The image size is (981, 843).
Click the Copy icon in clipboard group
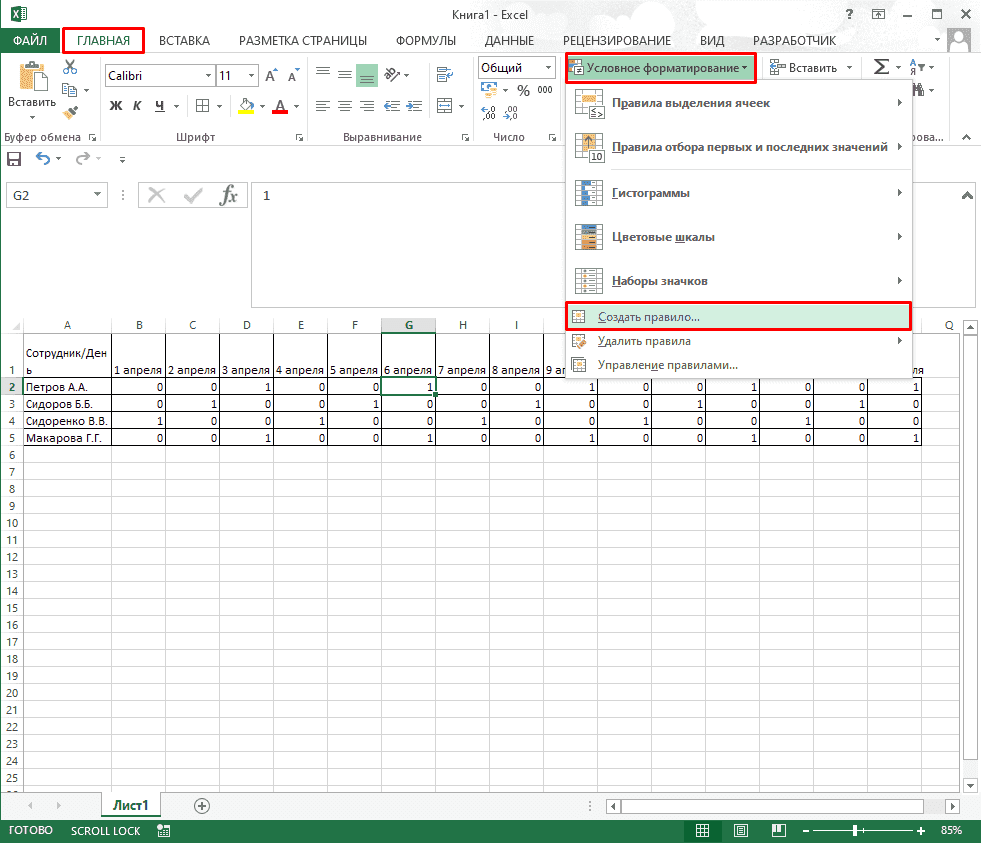point(69,90)
